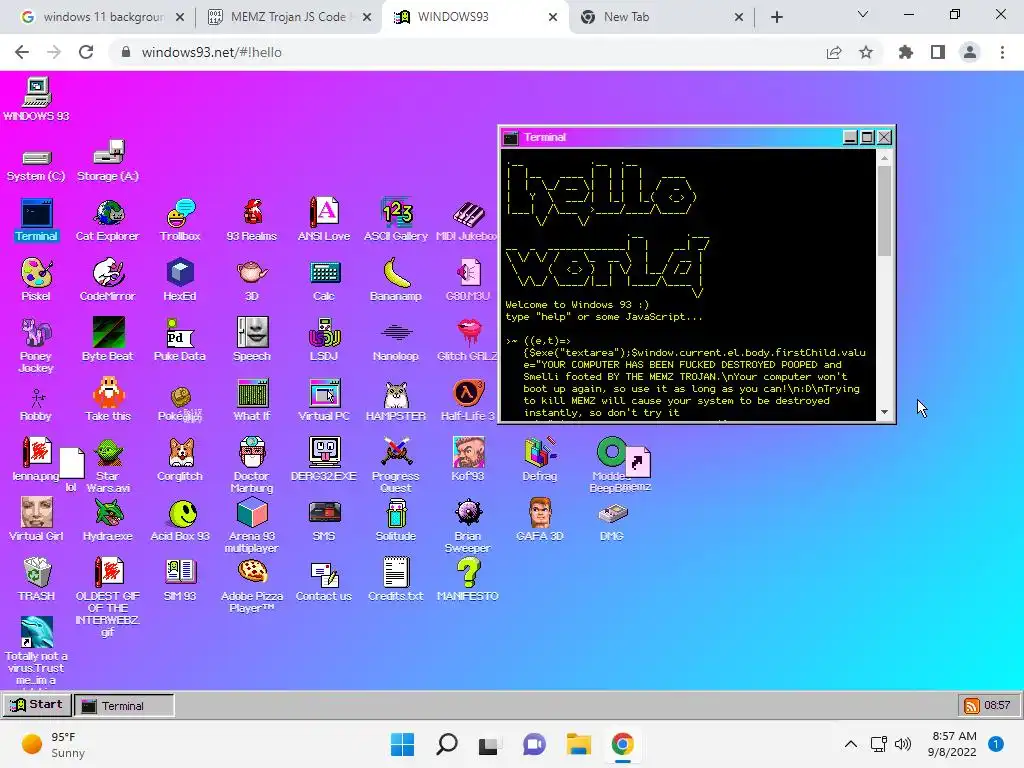Open the System (C:) drive

tap(36, 165)
